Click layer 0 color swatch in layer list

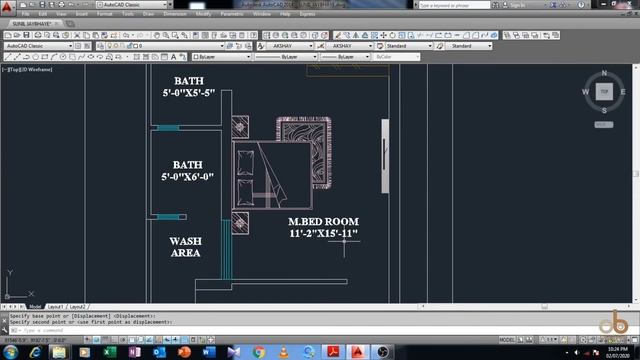(x=135, y=46)
